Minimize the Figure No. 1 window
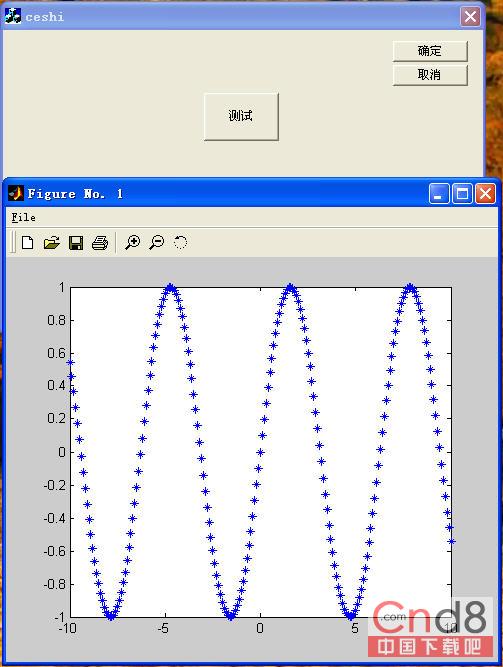 (438, 194)
